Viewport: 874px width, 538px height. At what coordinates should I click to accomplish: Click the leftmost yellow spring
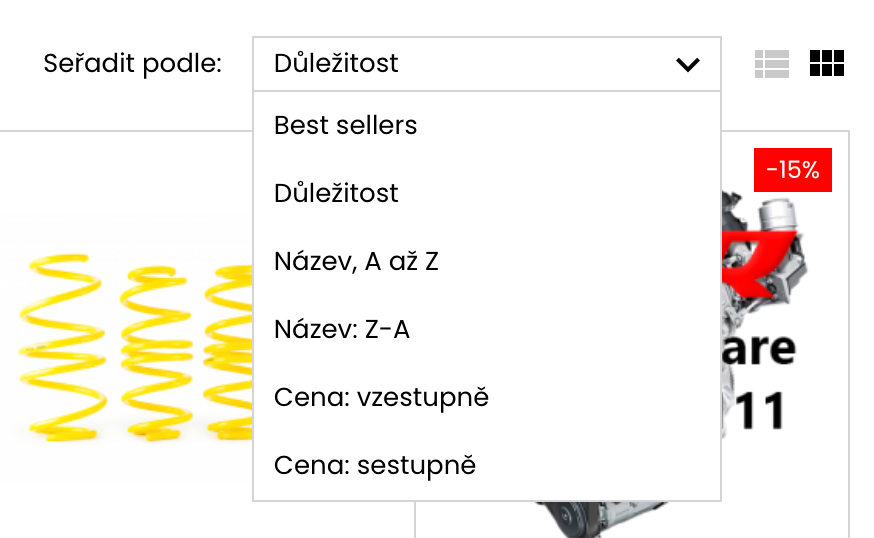click(62, 345)
